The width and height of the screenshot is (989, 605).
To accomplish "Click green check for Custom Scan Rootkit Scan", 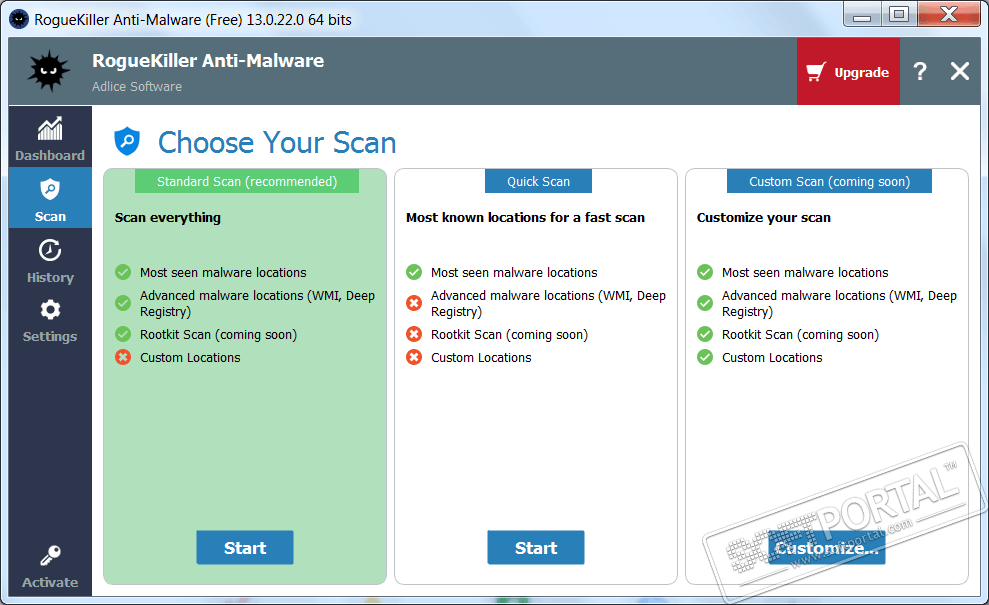I will tap(705, 334).
